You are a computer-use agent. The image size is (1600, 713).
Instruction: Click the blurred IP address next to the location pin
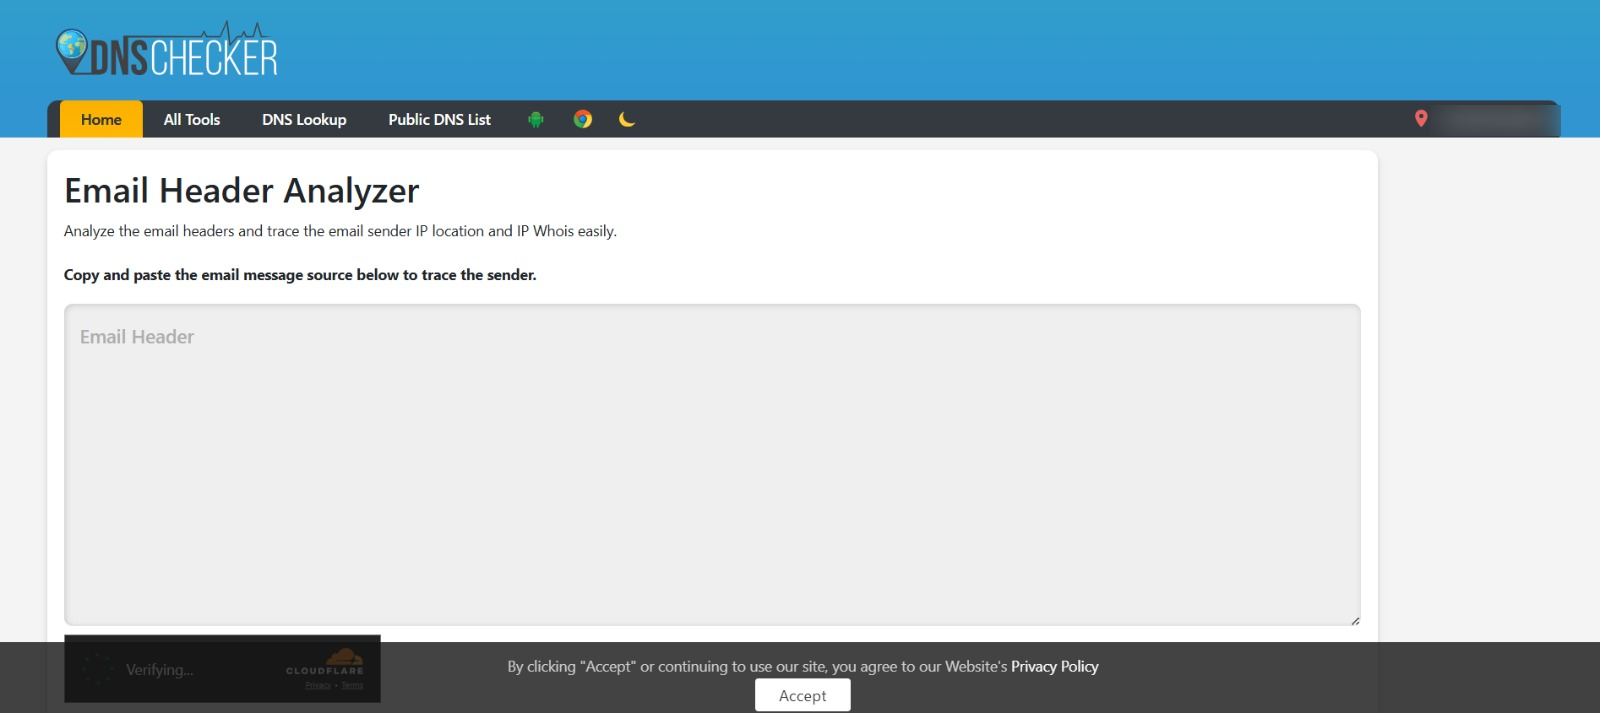(1495, 120)
